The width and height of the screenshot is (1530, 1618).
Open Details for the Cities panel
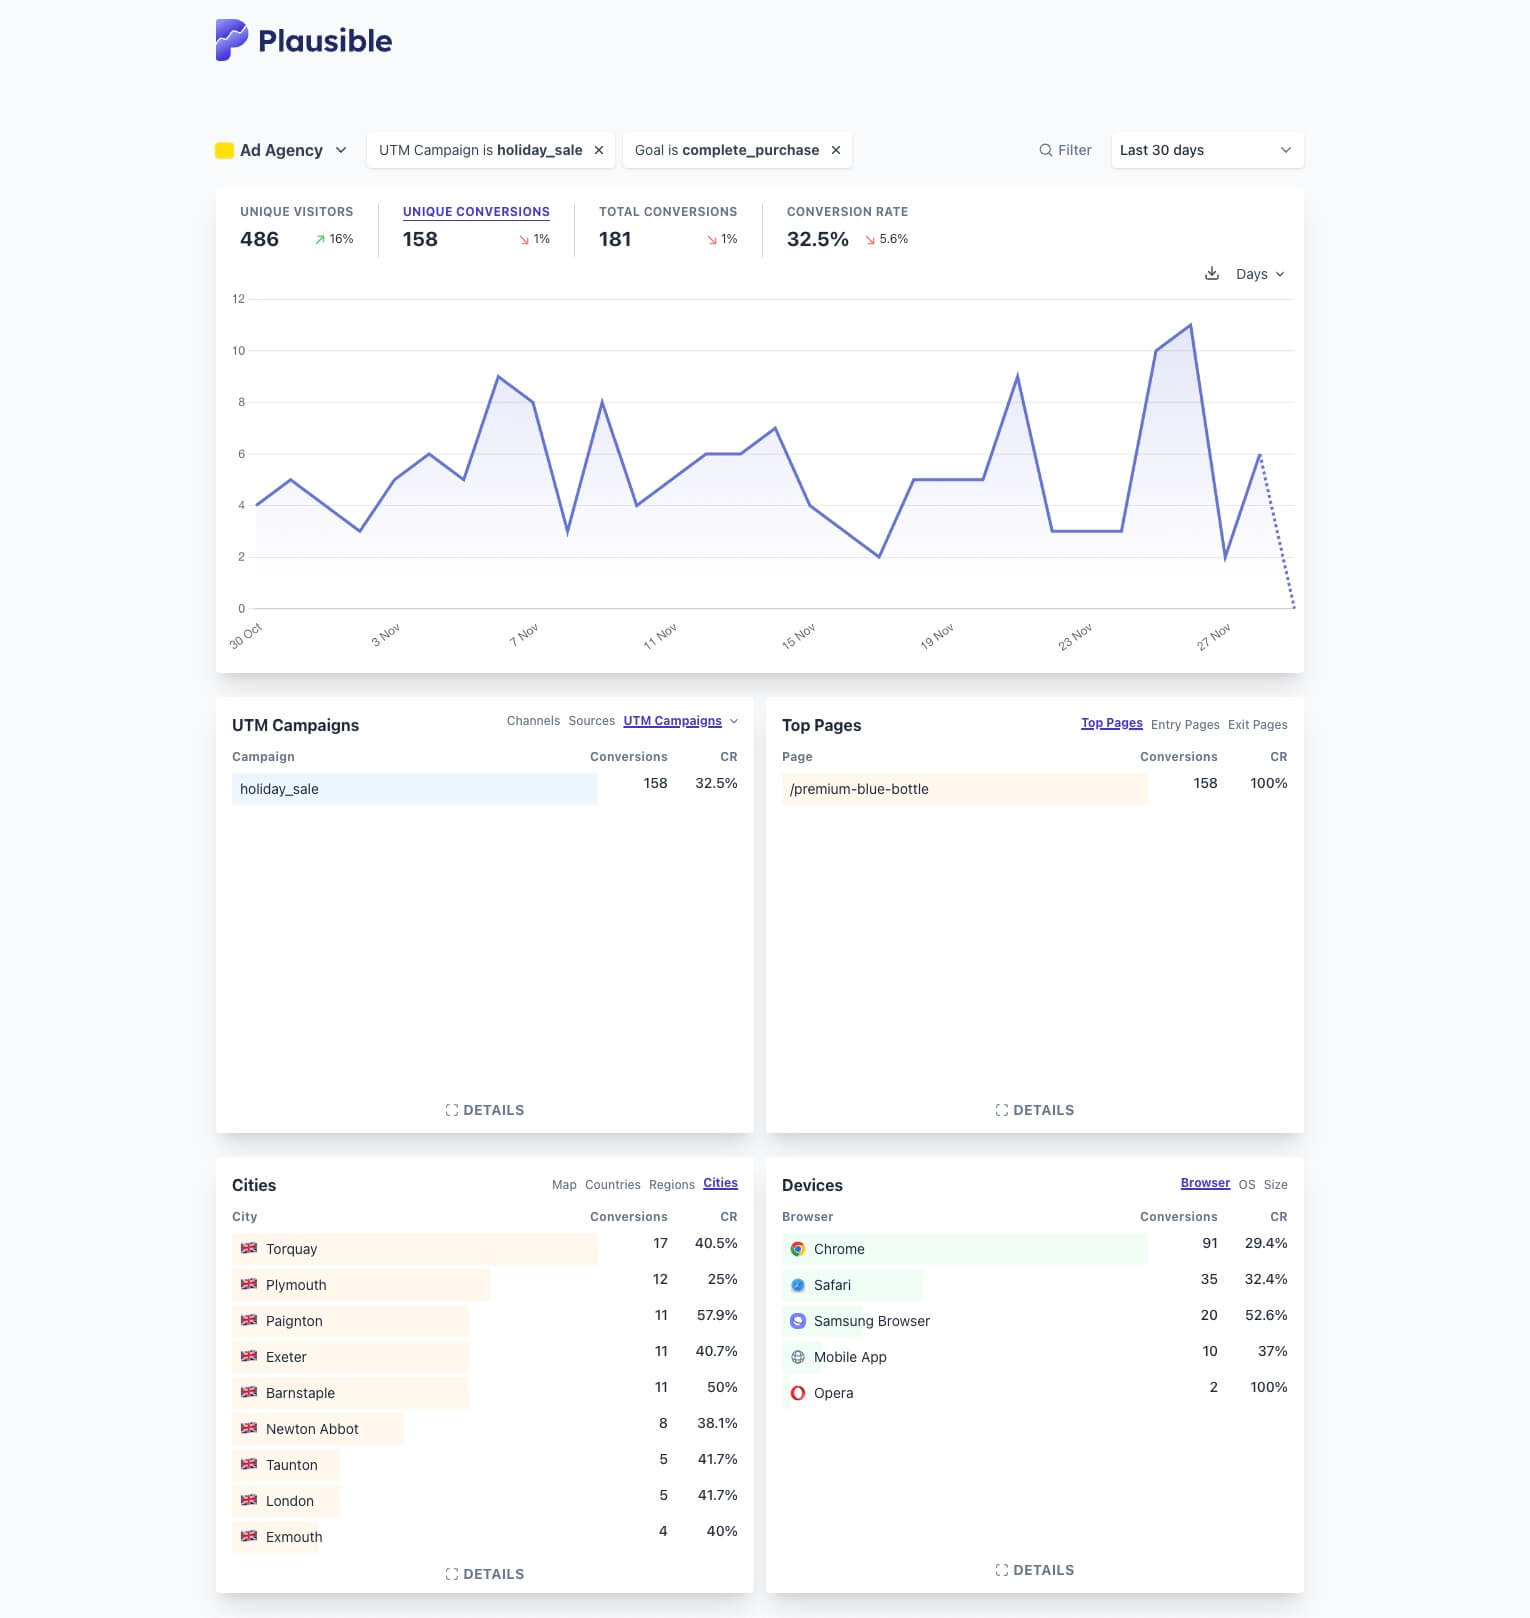(x=485, y=1574)
